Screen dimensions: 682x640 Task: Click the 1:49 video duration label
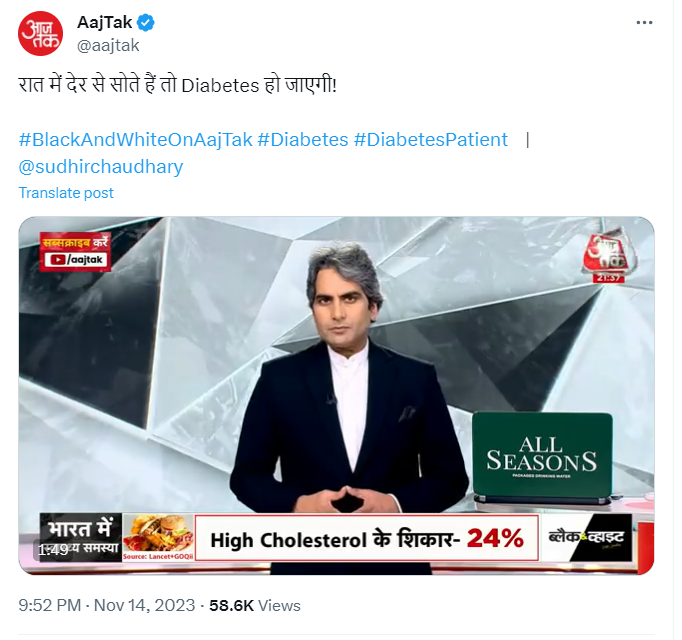(x=53, y=549)
